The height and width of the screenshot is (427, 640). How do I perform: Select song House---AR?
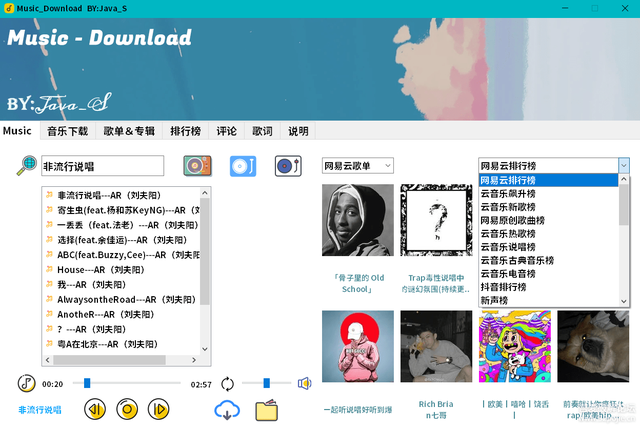[x=122, y=270]
